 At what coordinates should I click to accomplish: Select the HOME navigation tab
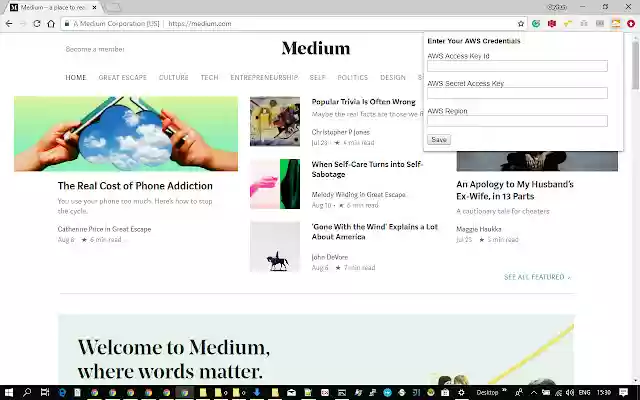(x=76, y=77)
